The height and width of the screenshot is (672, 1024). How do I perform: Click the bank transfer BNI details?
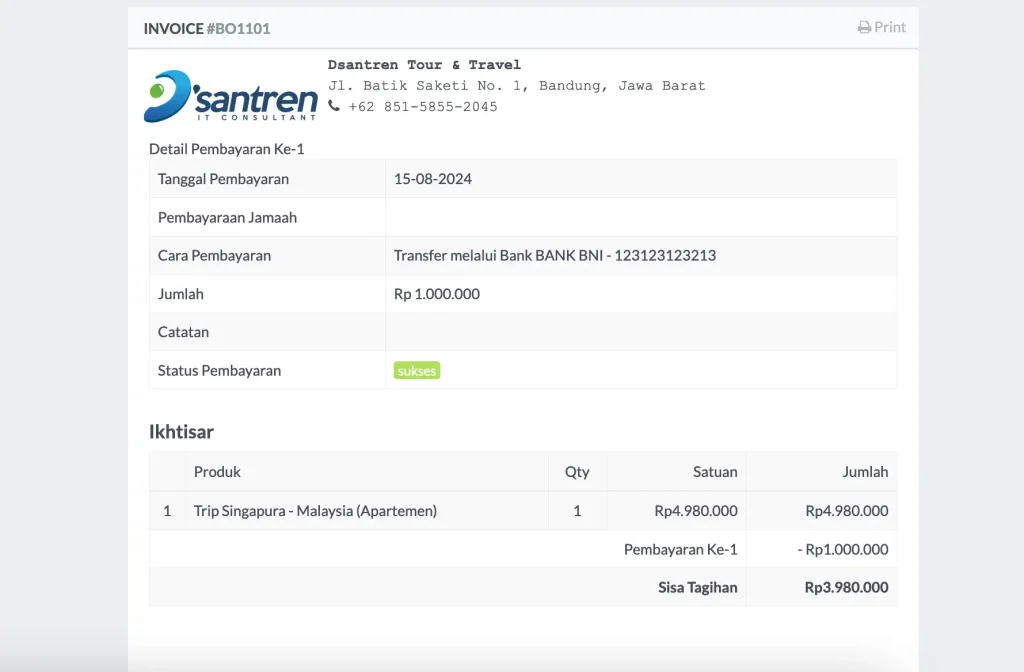[x=555, y=255]
